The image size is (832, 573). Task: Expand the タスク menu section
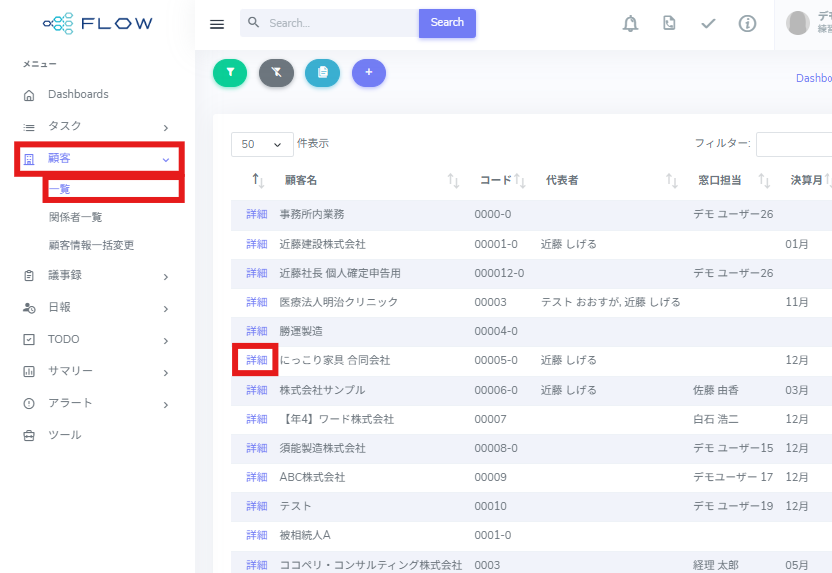point(97,127)
